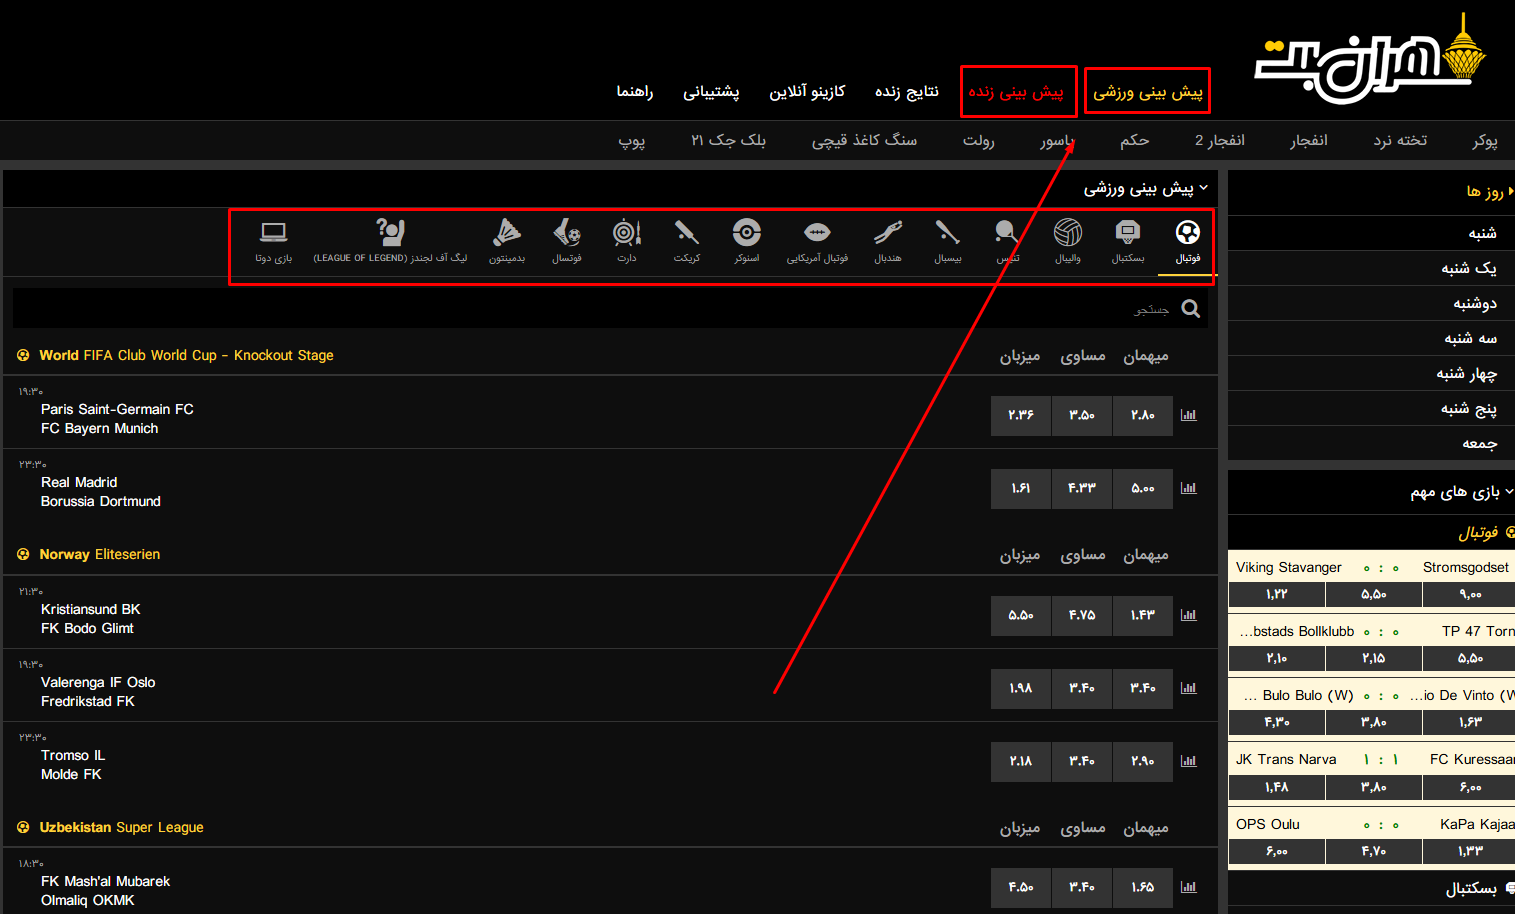Open پیش بینی ورزشی in top navigation
Image resolution: width=1515 pixels, height=914 pixels.
point(1147,92)
